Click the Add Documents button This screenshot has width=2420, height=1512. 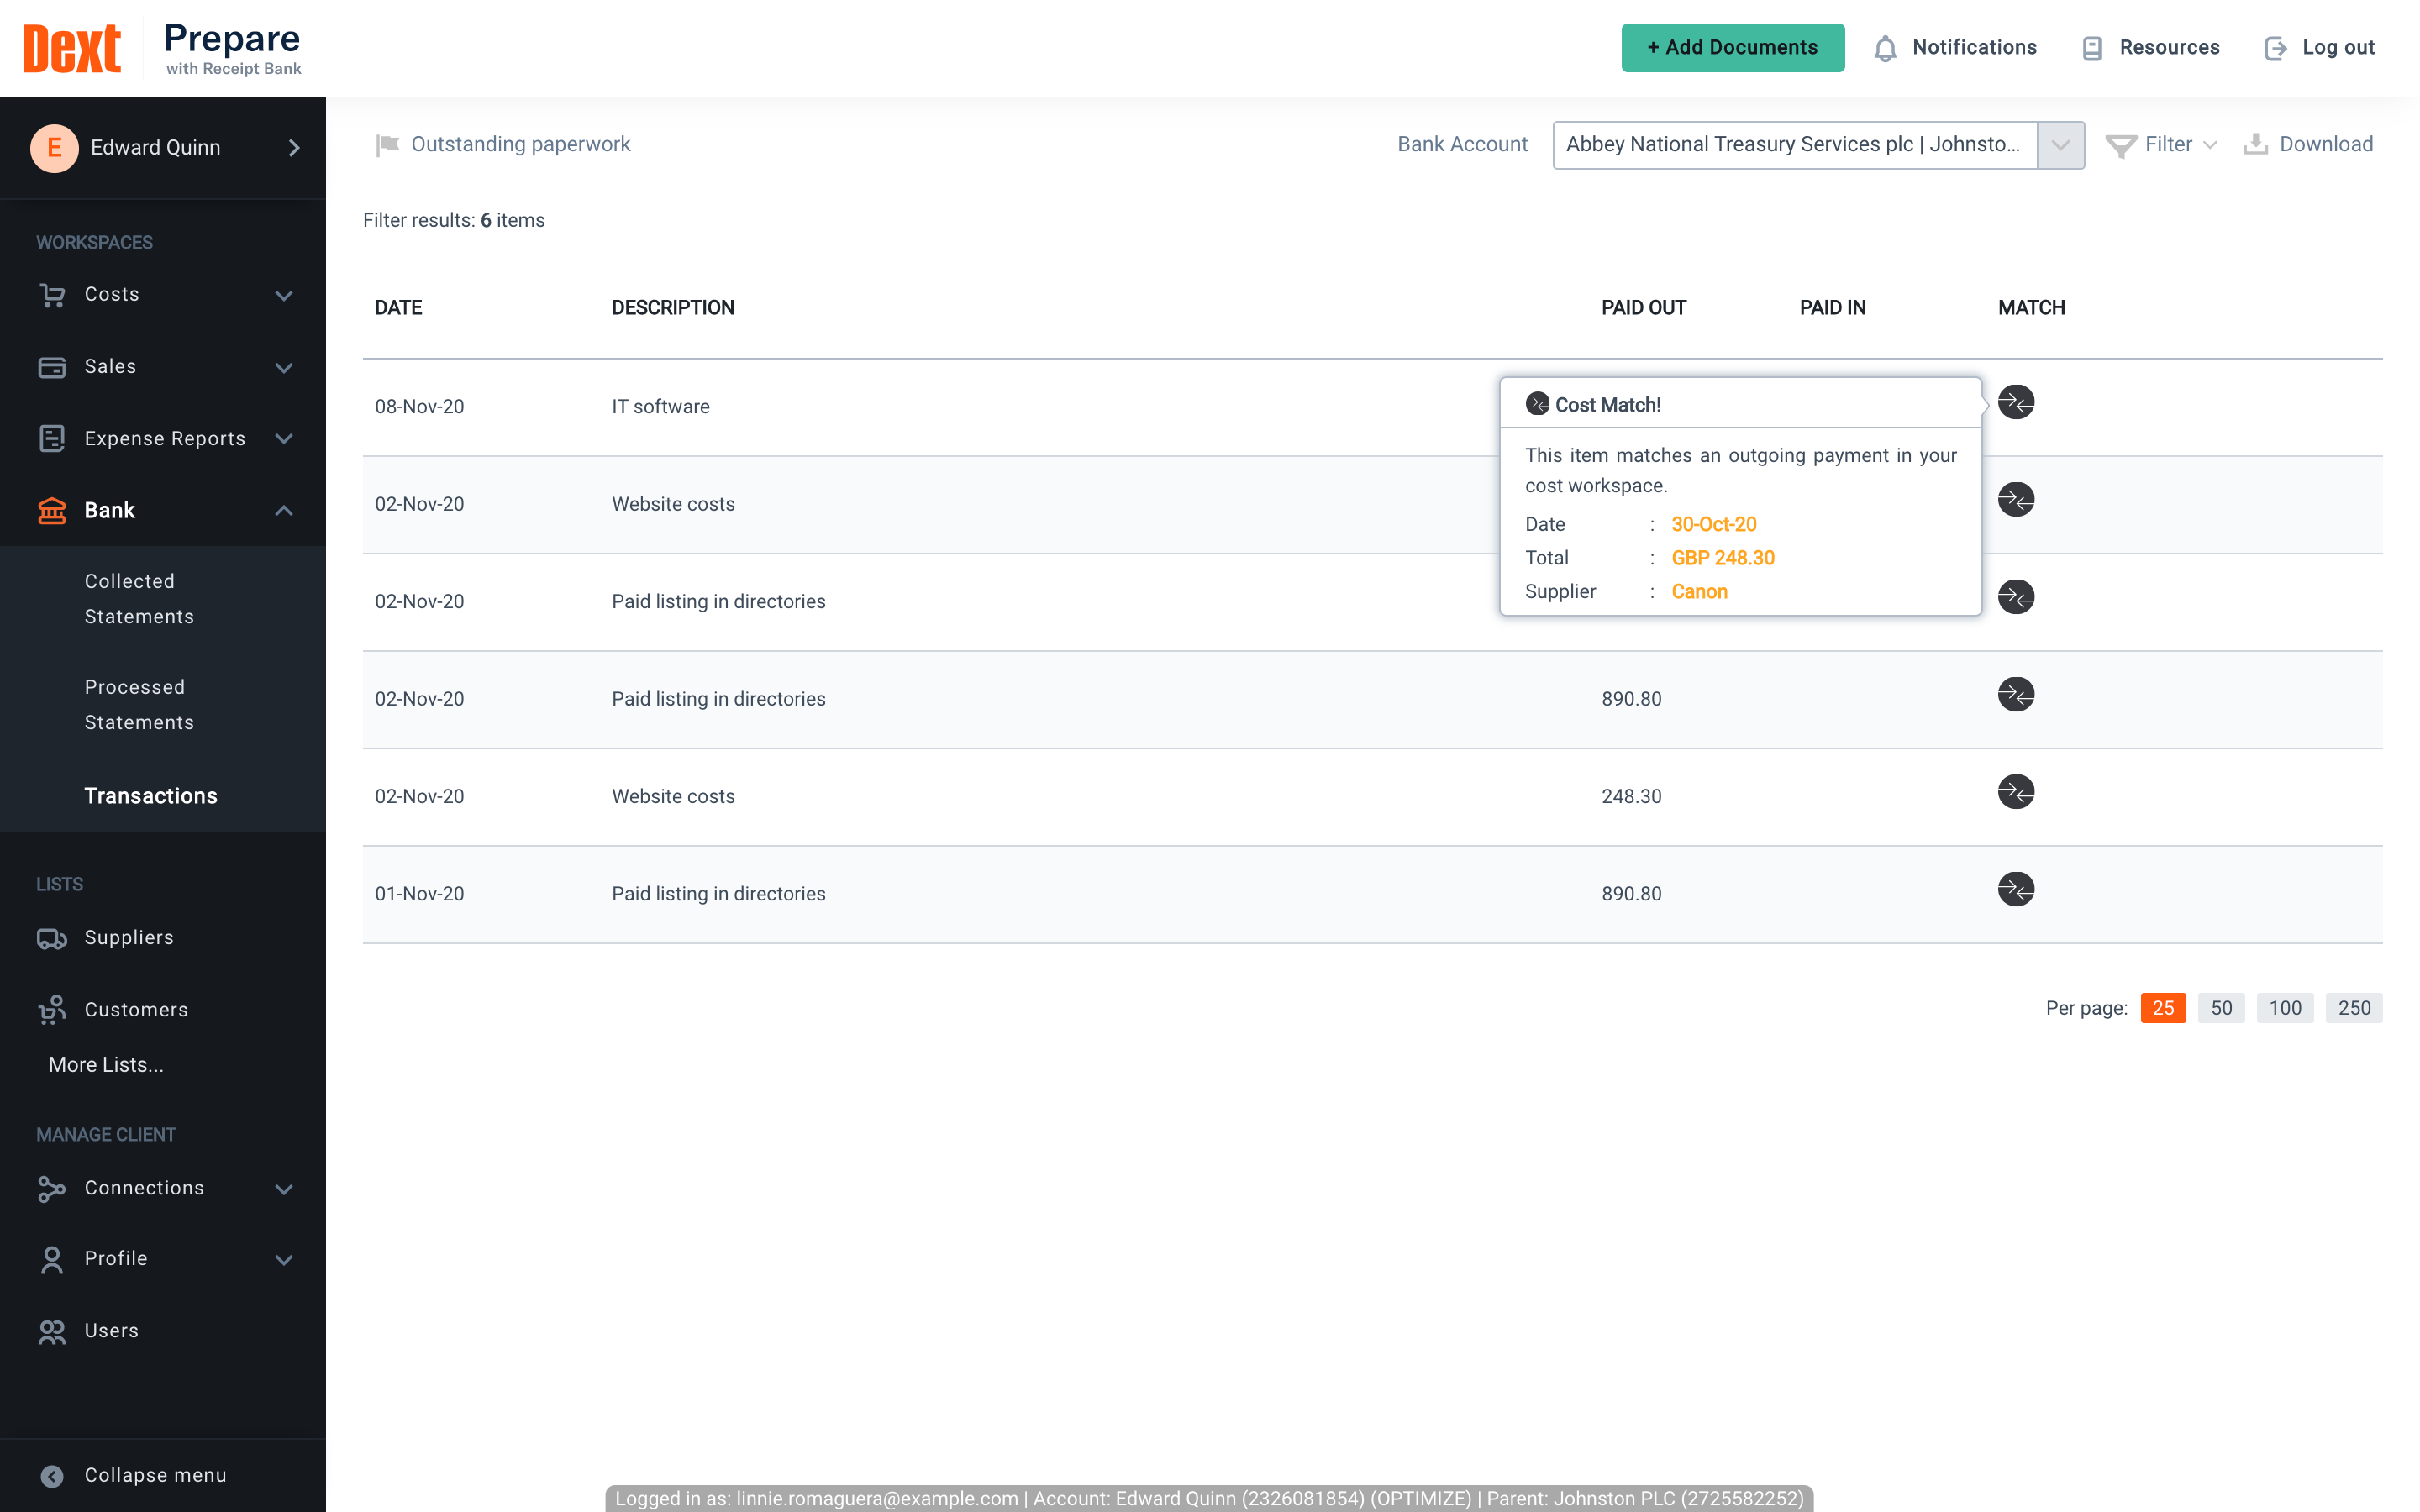pyautogui.click(x=1730, y=47)
